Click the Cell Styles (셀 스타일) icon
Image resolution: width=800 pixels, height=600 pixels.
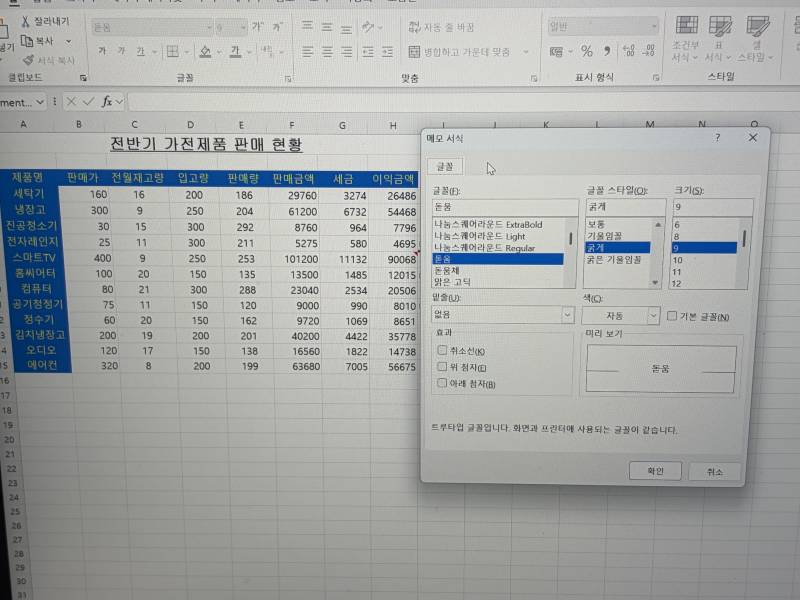(758, 26)
